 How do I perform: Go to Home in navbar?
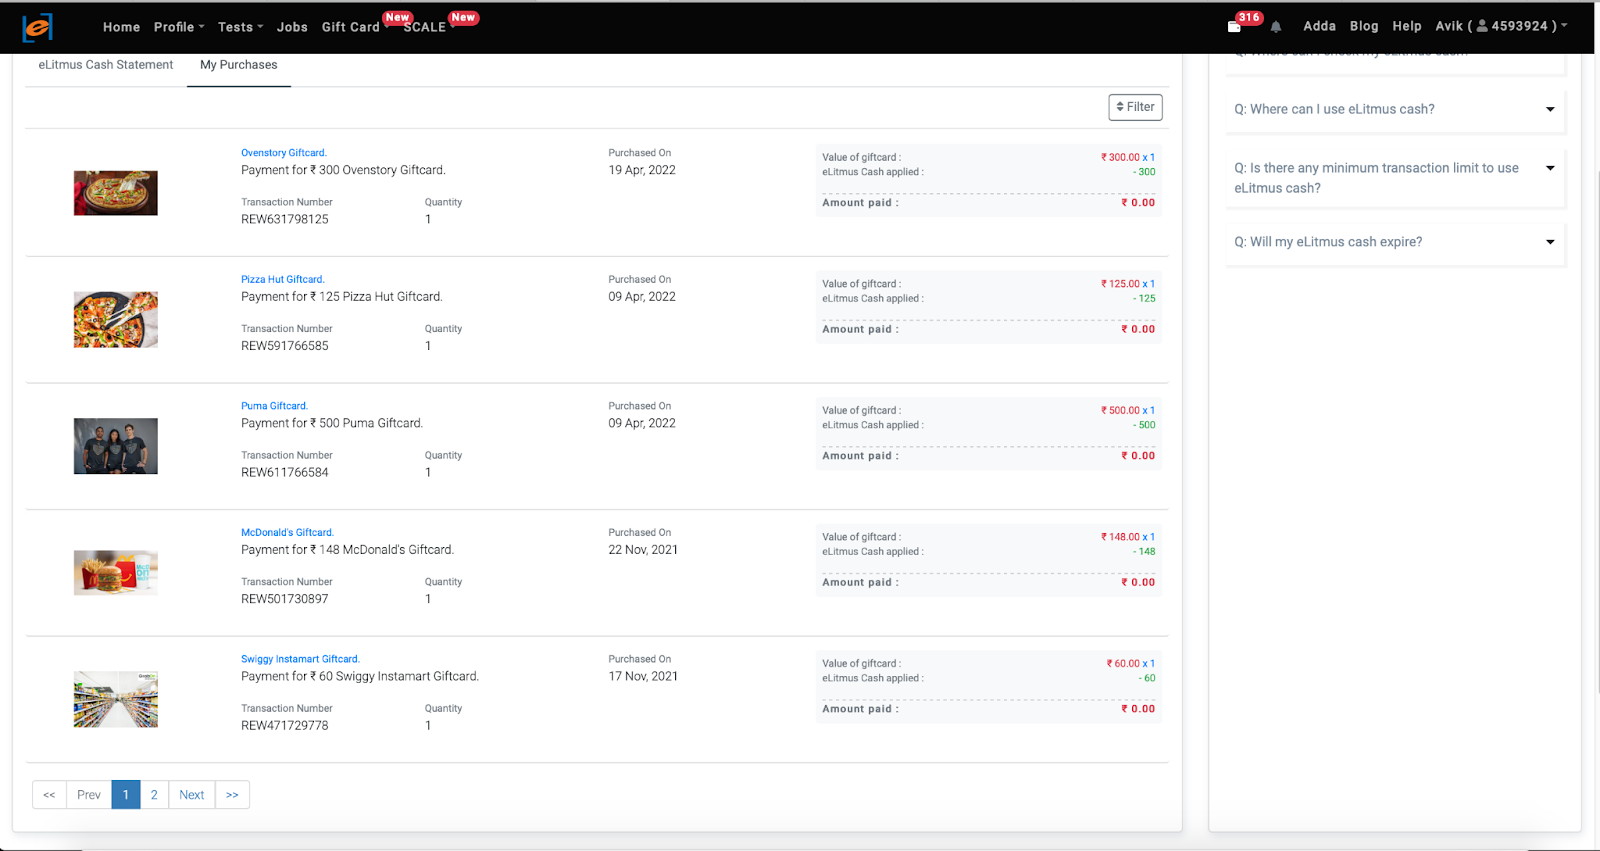coord(121,27)
